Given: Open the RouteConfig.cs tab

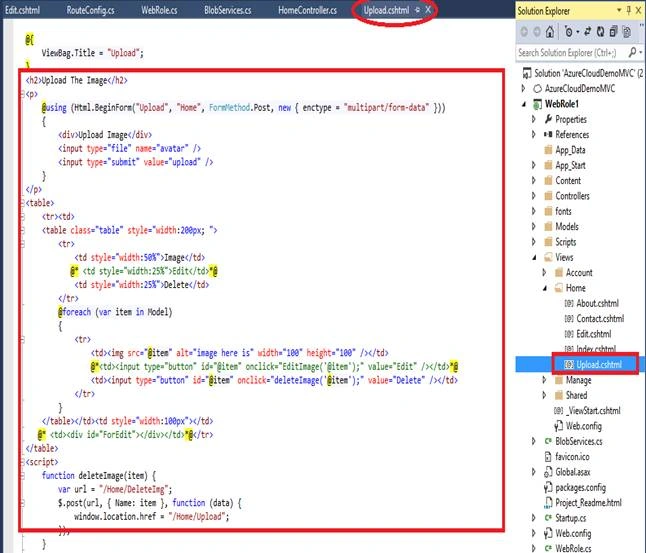Looking at the screenshot, I should [91, 10].
